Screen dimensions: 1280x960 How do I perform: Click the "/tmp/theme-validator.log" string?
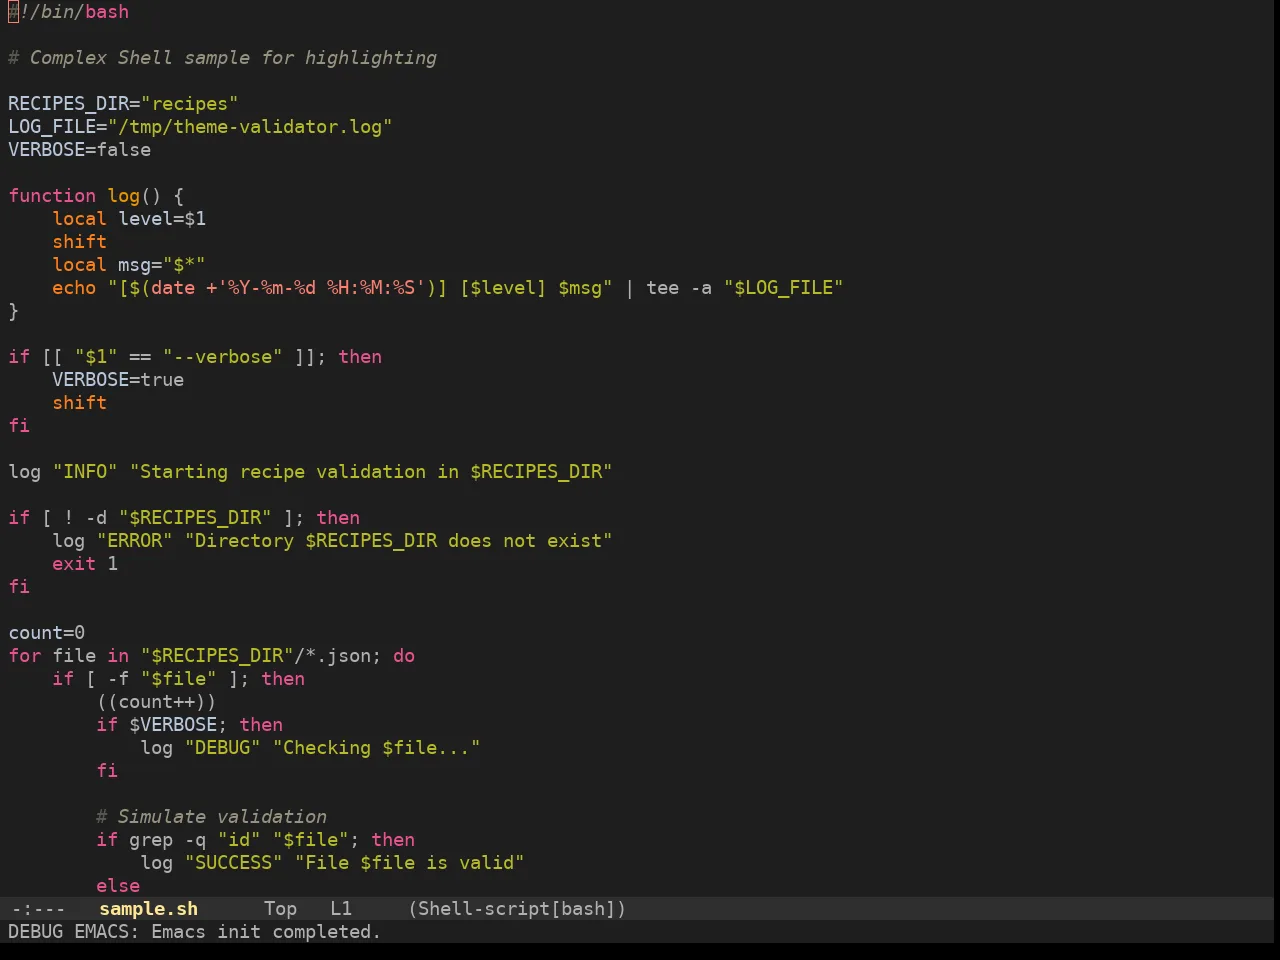(250, 127)
